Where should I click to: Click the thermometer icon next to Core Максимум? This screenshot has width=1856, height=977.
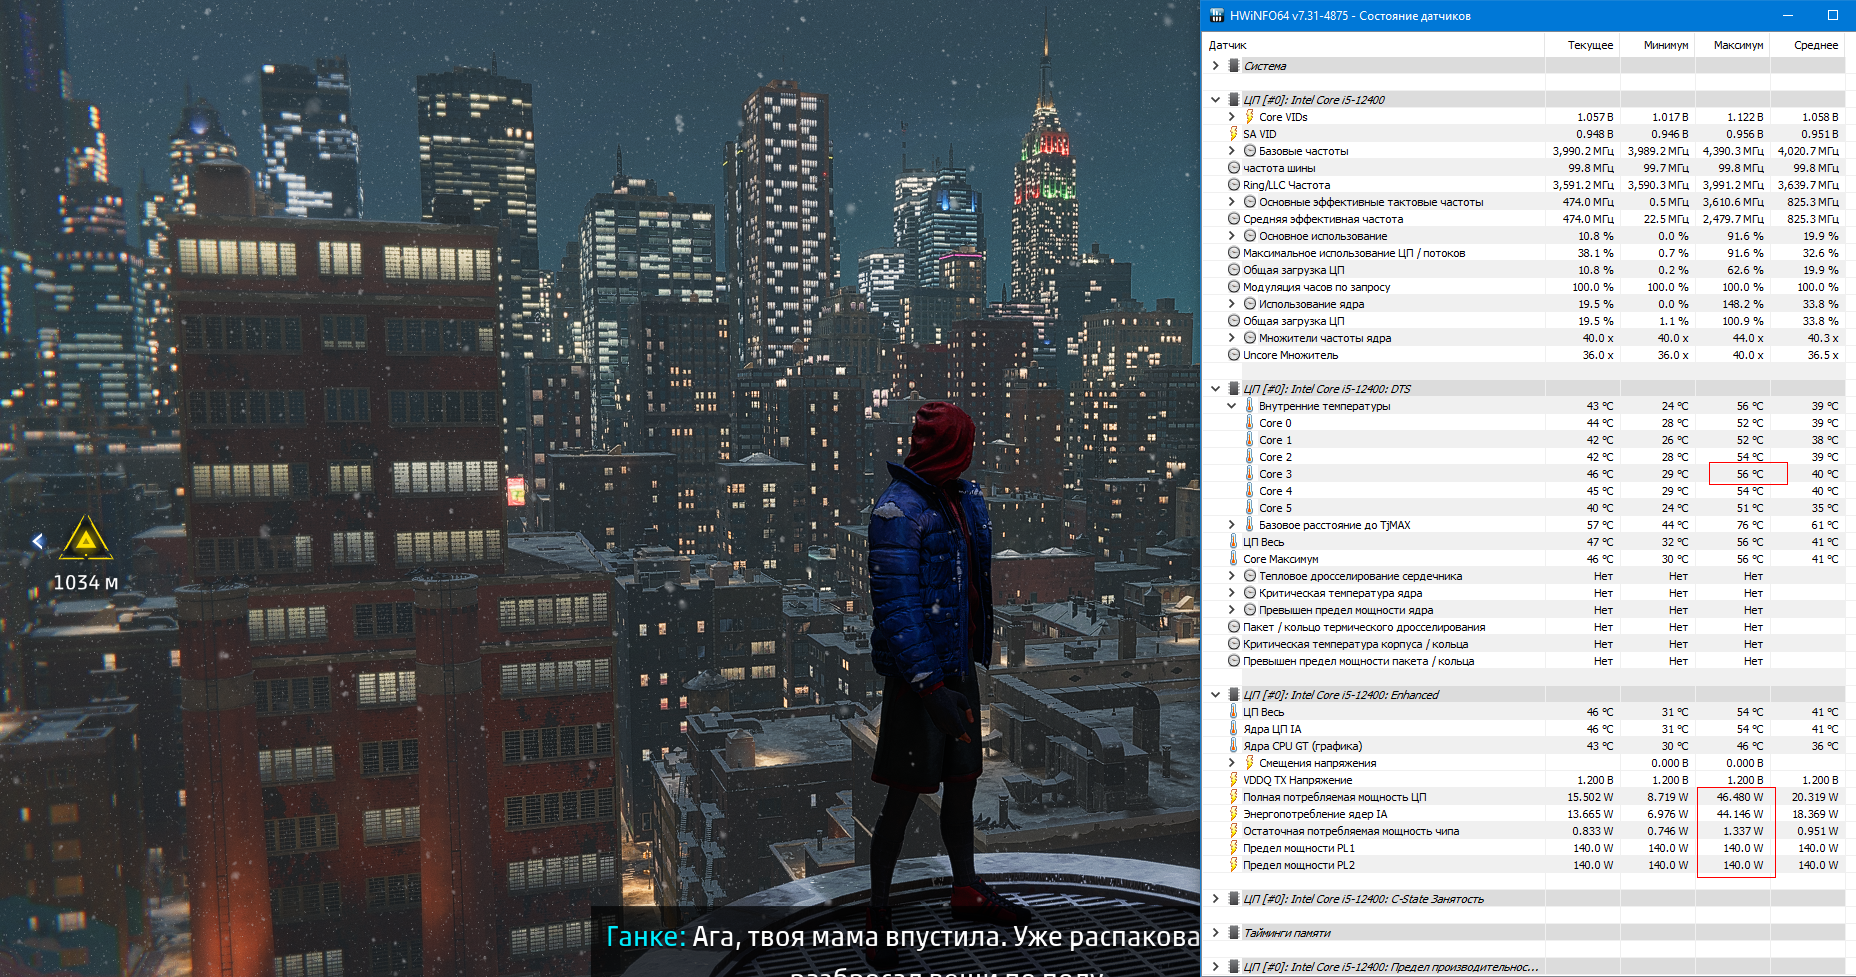click(x=1233, y=559)
